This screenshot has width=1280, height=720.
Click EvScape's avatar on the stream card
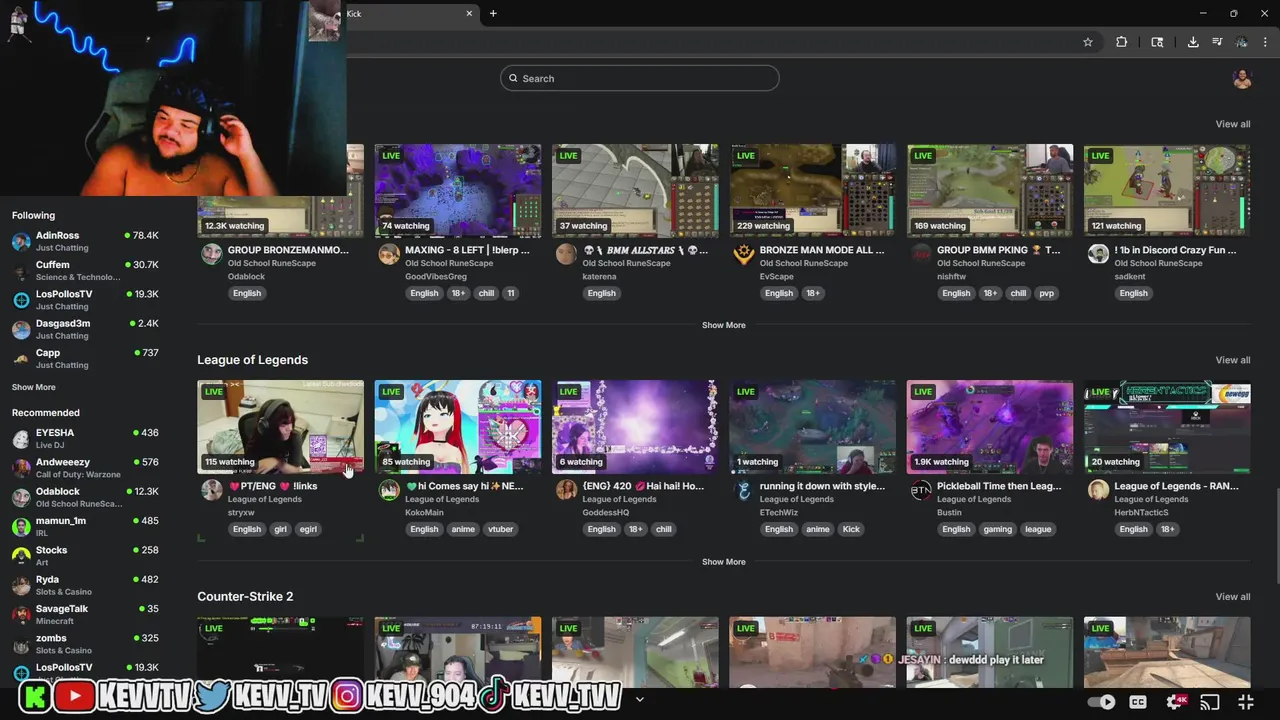point(744,254)
